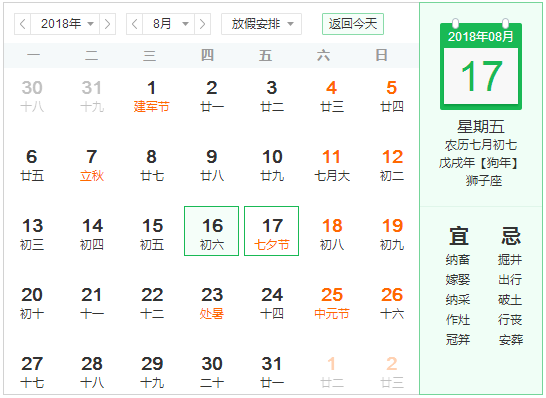The image size is (546, 398).
Task: Select August 28 十八
Action: pos(92,372)
